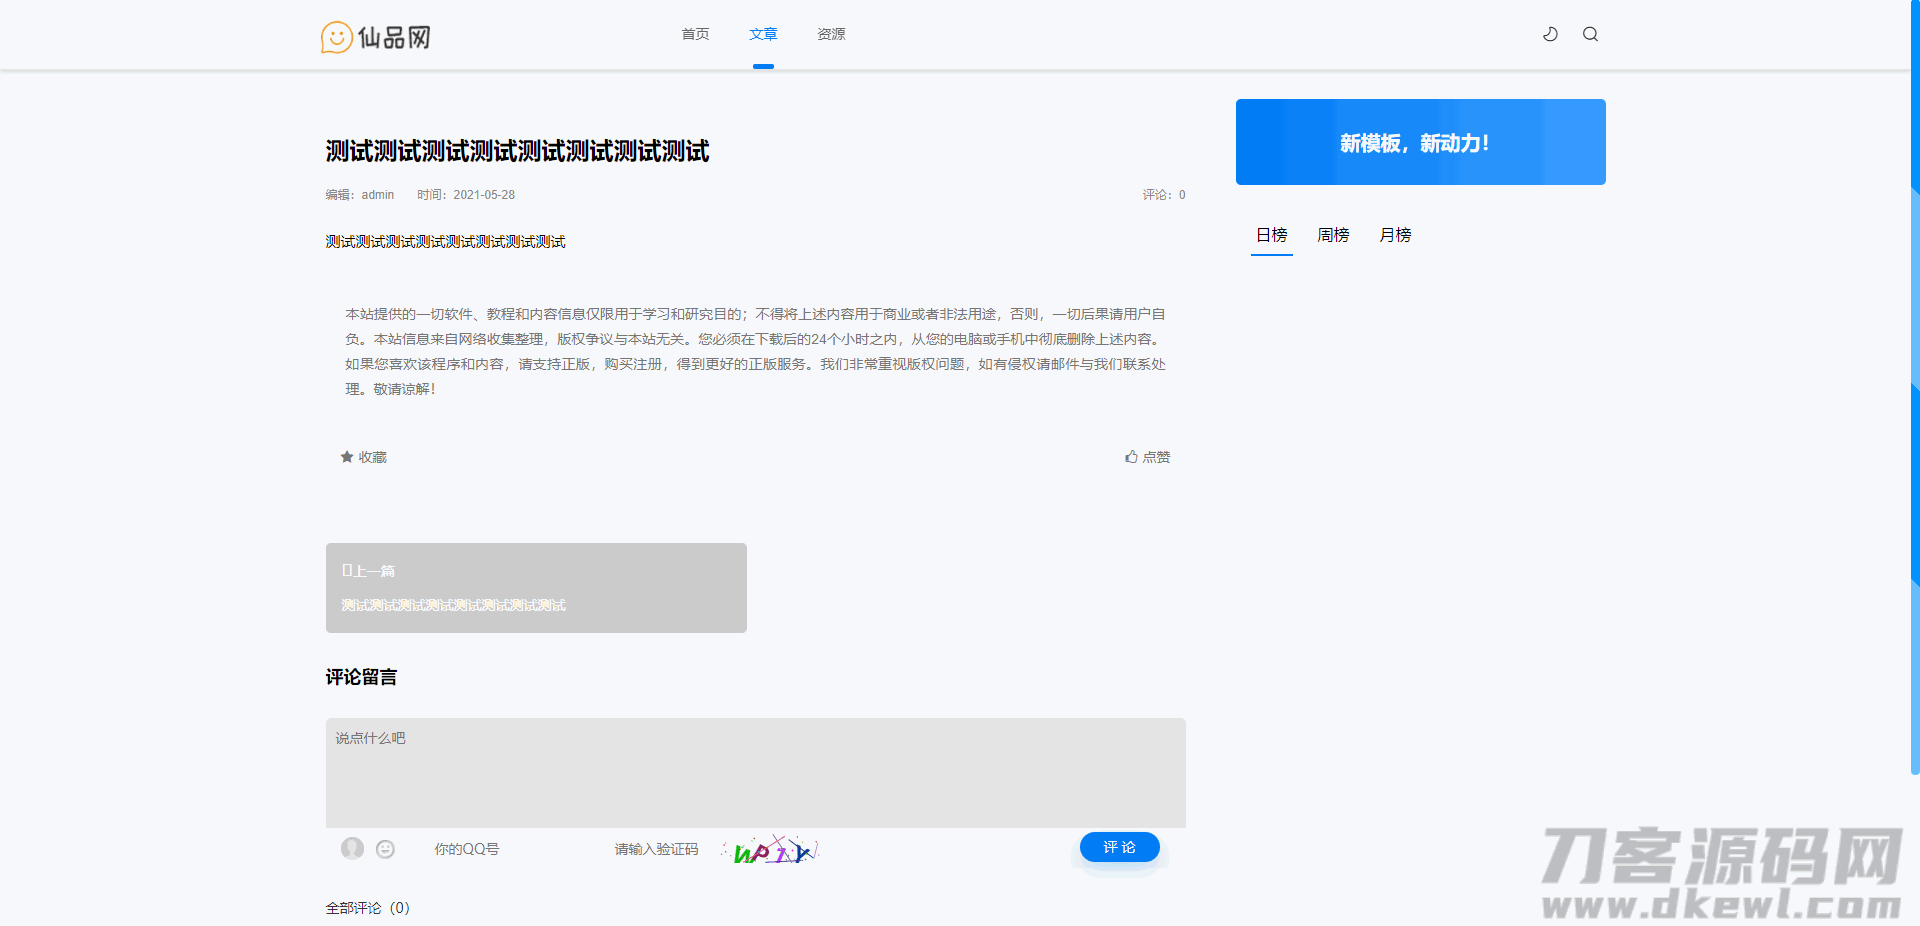The image size is (1920, 926).
Task: Focus the 说点什么吧 comment text area
Action: (755, 772)
